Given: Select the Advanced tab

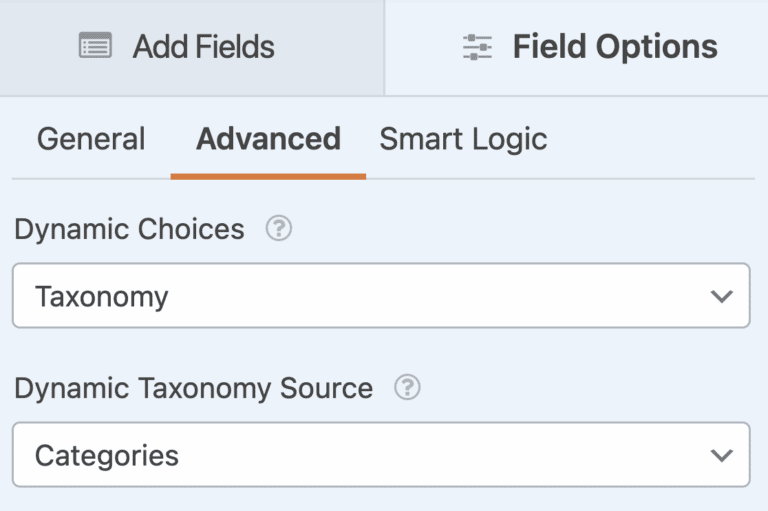Looking at the screenshot, I should click(268, 138).
